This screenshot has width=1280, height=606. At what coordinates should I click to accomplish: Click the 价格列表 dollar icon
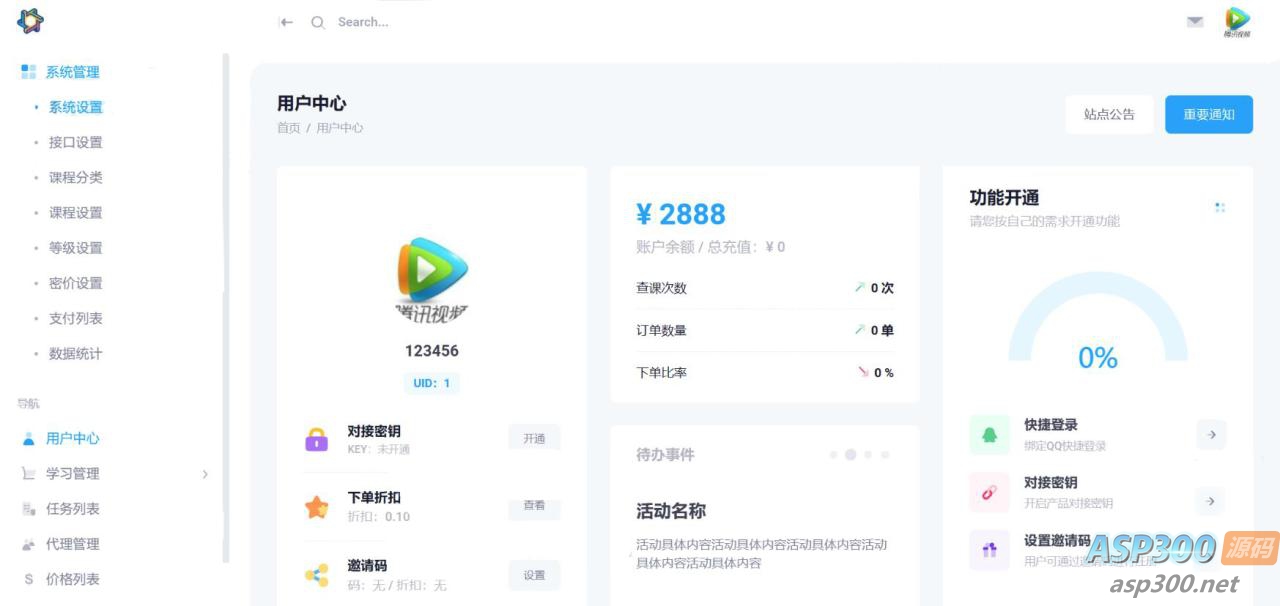(x=29, y=579)
